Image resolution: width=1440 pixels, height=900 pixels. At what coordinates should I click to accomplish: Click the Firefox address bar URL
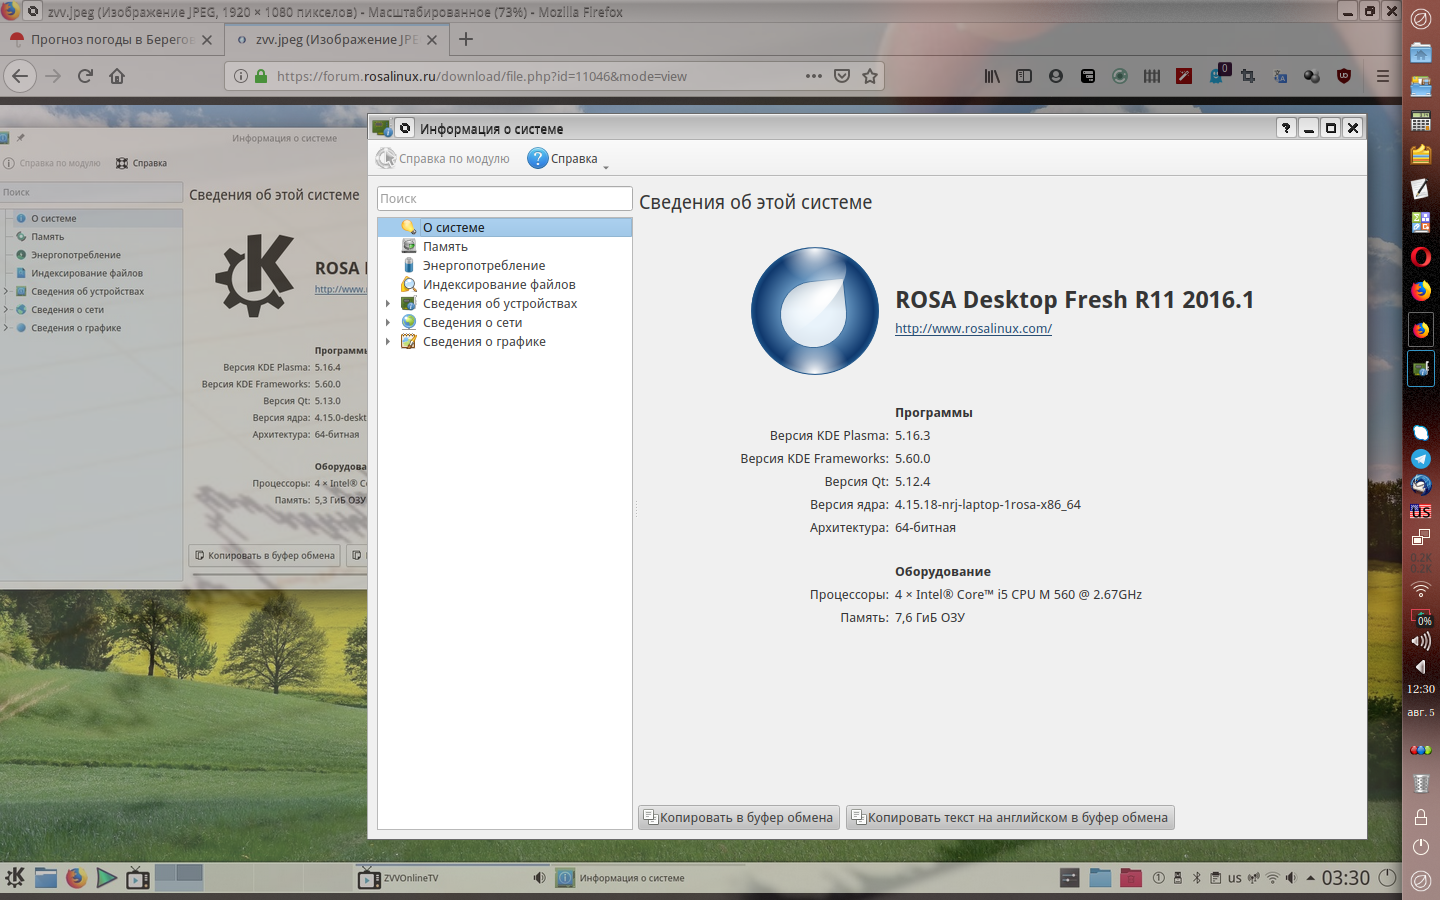(482, 76)
